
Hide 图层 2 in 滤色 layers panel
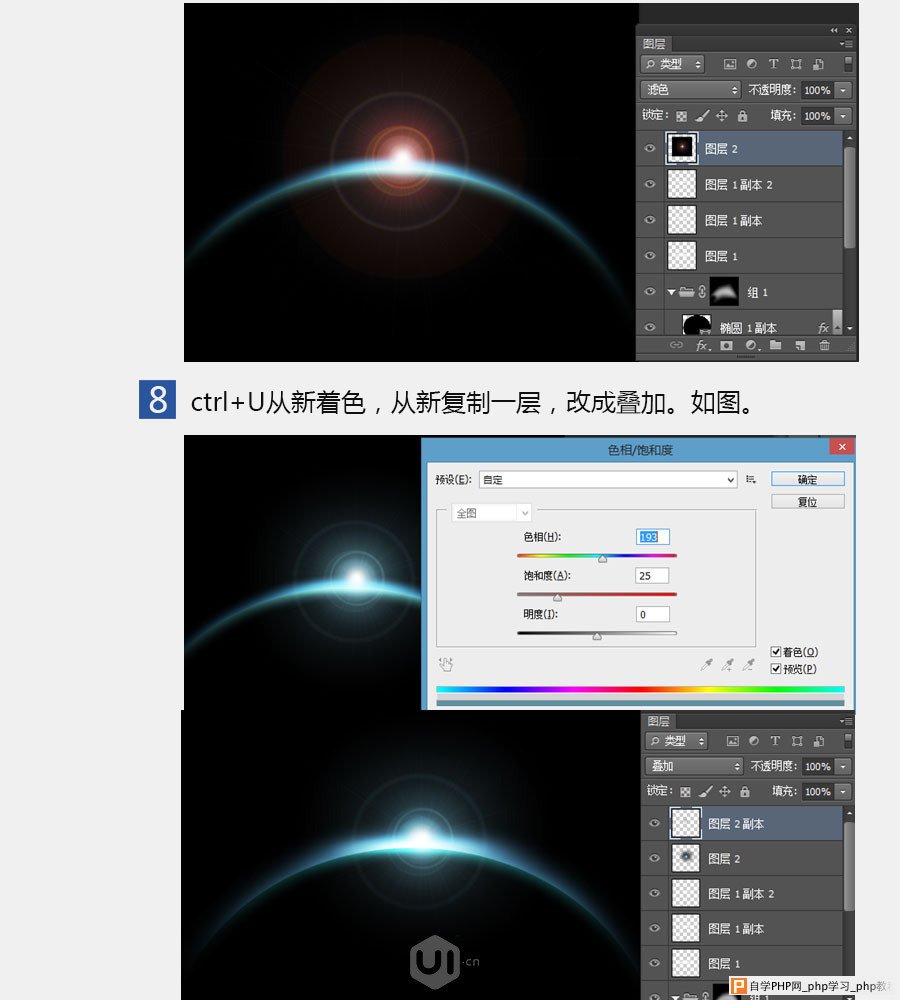[650, 148]
